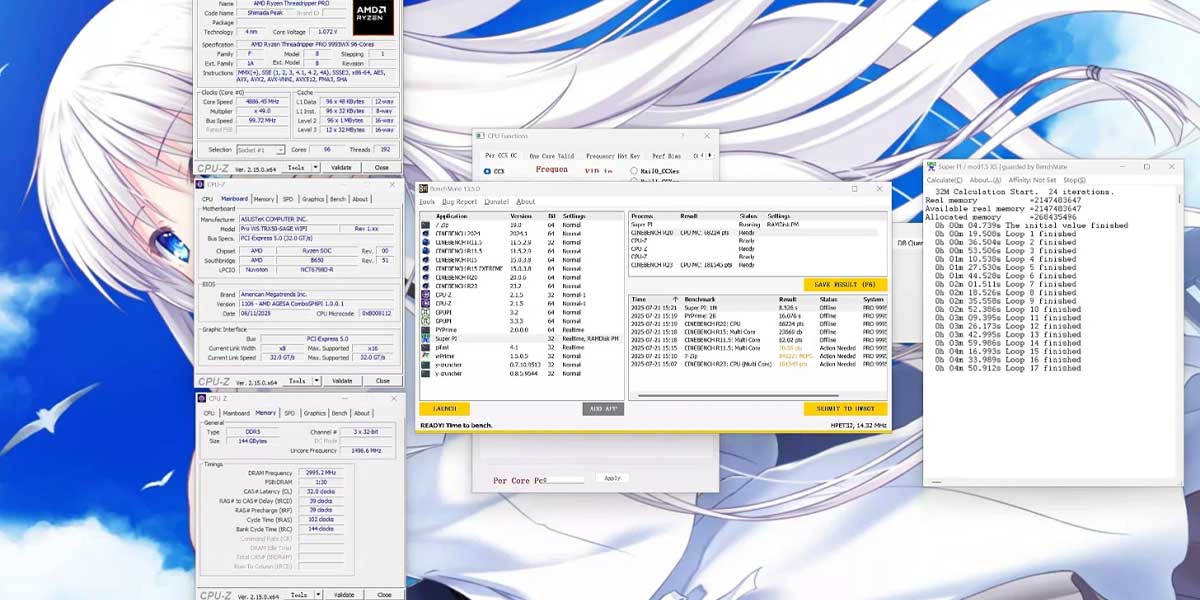
Task: Open the Bug Report menu in BenchMate
Action: tap(460, 202)
